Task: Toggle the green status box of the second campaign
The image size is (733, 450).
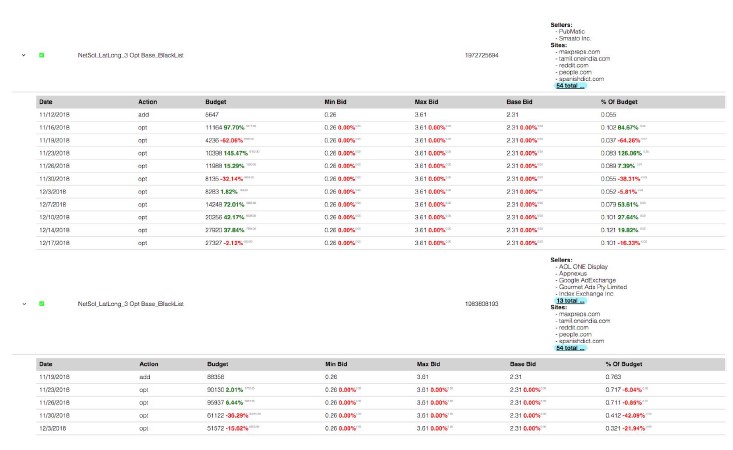Action: (x=42, y=302)
